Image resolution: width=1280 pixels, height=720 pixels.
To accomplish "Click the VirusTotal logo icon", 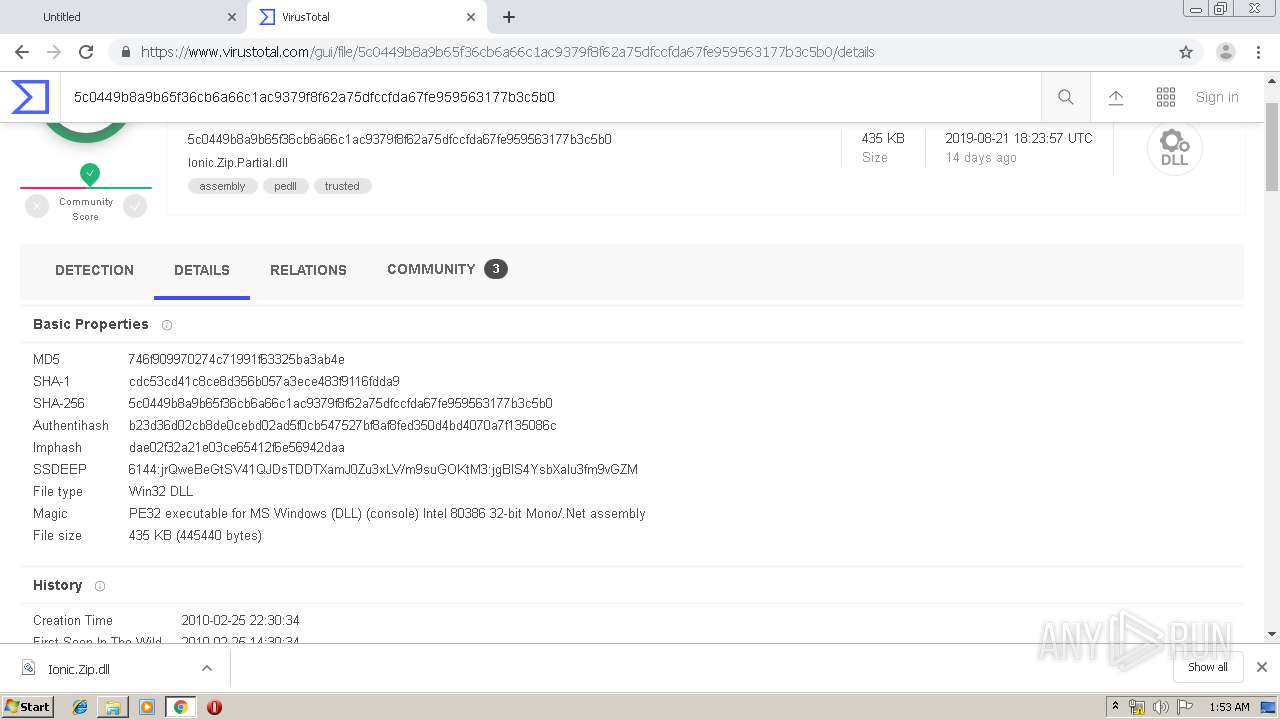I will pyautogui.click(x=30, y=97).
